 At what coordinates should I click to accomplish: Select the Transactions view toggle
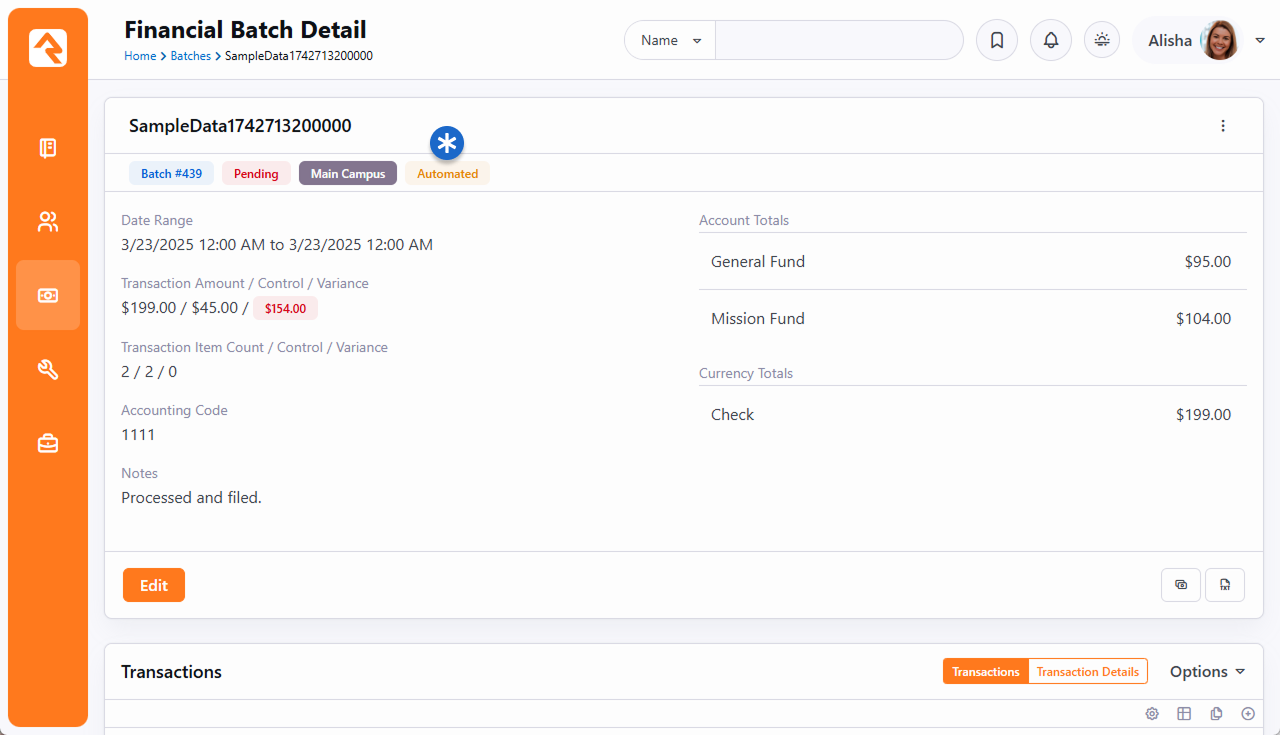click(x=985, y=672)
